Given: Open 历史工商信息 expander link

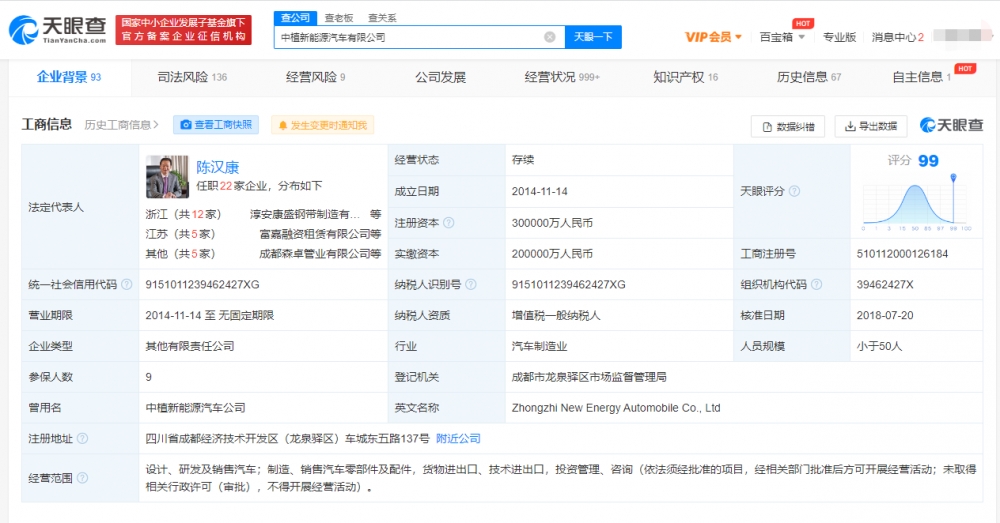Looking at the screenshot, I should point(121,125).
